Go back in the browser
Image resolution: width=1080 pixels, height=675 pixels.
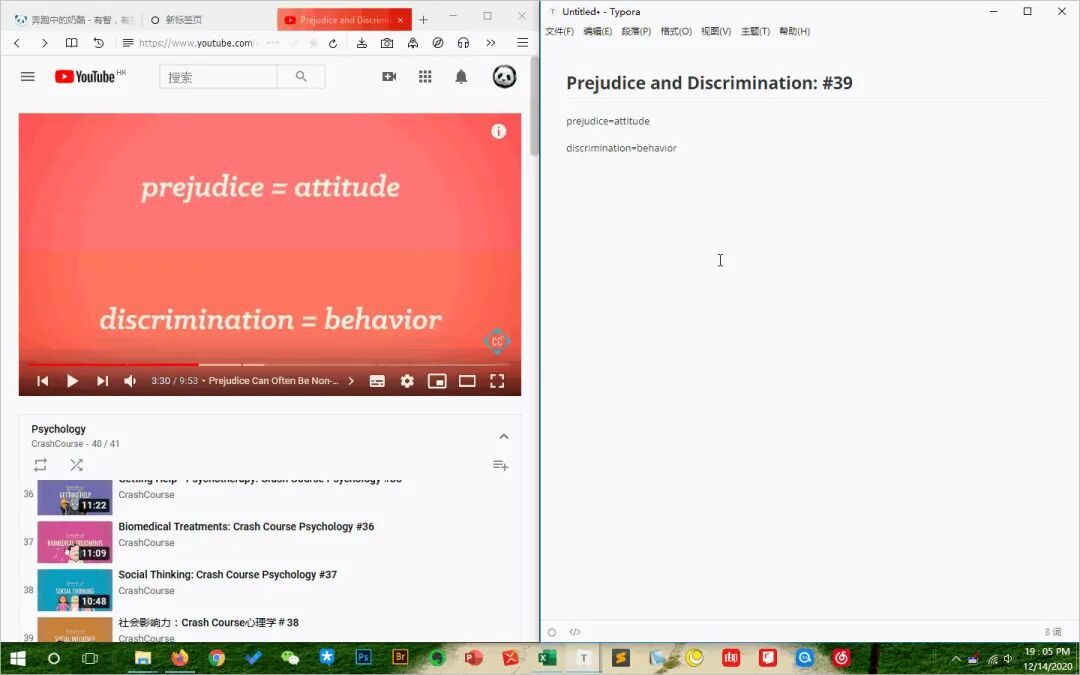click(x=17, y=43)
